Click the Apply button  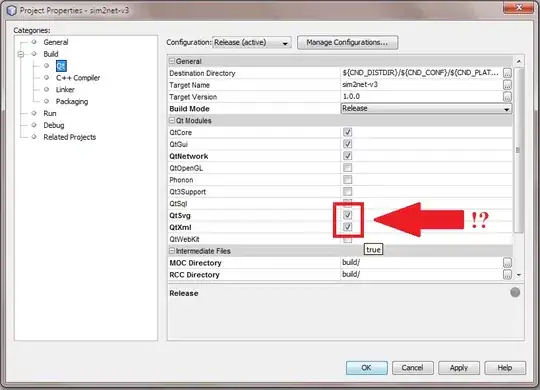point(459,368)
